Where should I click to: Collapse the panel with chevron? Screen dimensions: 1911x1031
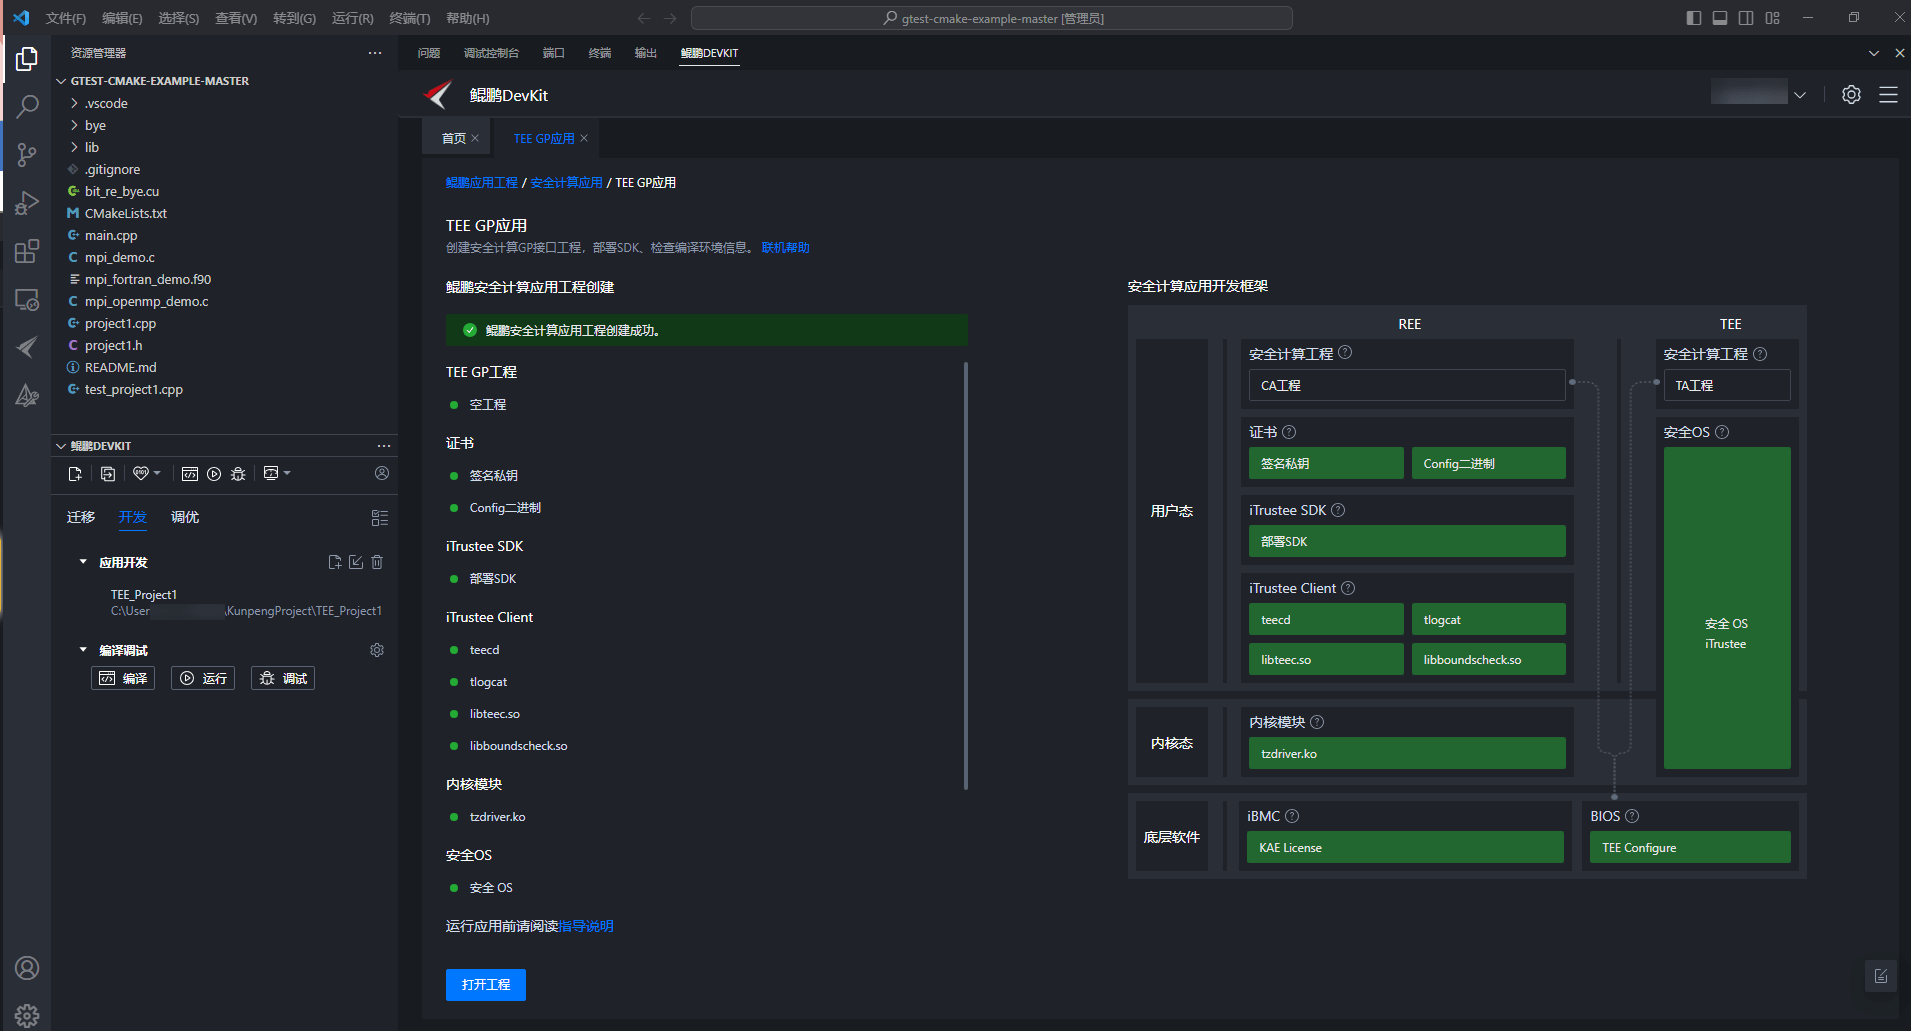pos(1873,53)
